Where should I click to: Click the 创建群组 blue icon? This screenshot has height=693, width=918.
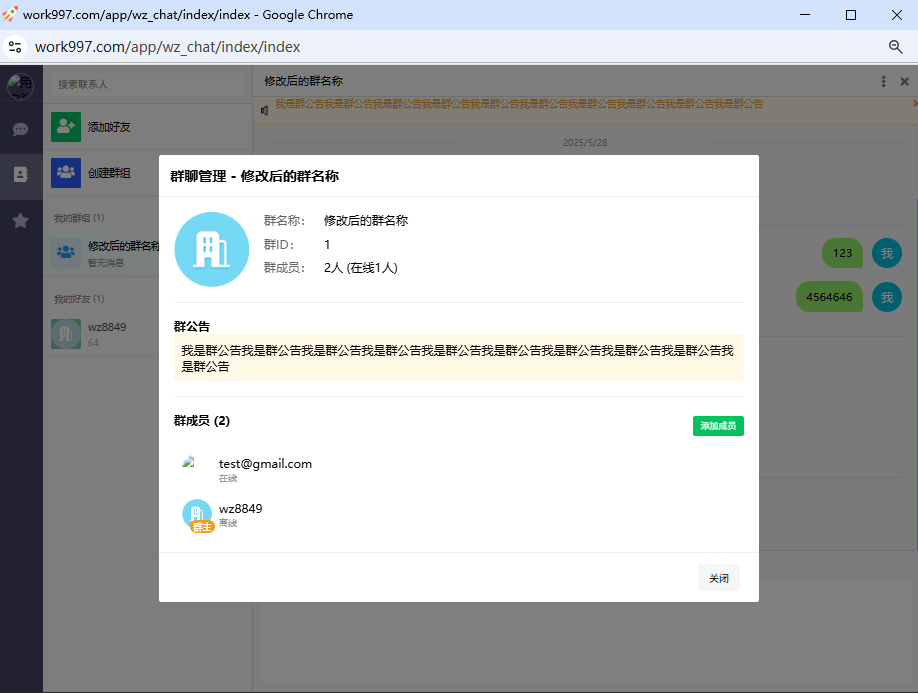66,173
